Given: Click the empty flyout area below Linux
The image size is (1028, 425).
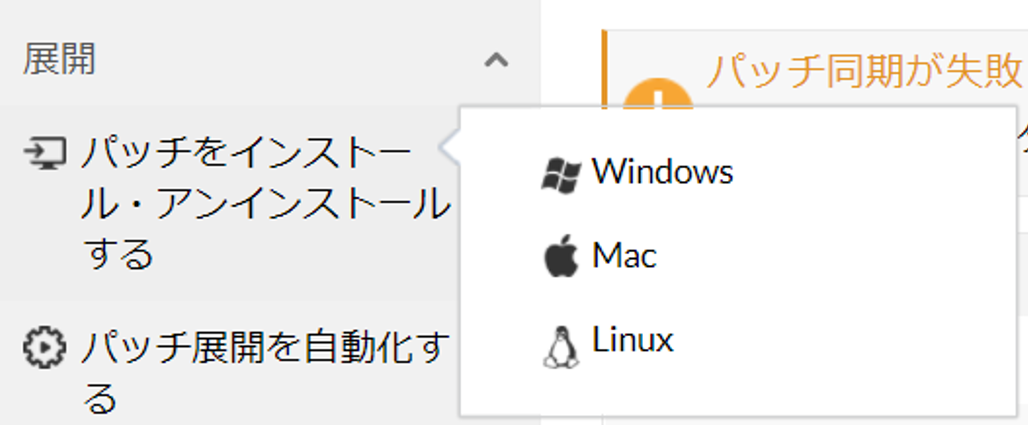Looking at the screenshot, I should [x=738, y=392].
